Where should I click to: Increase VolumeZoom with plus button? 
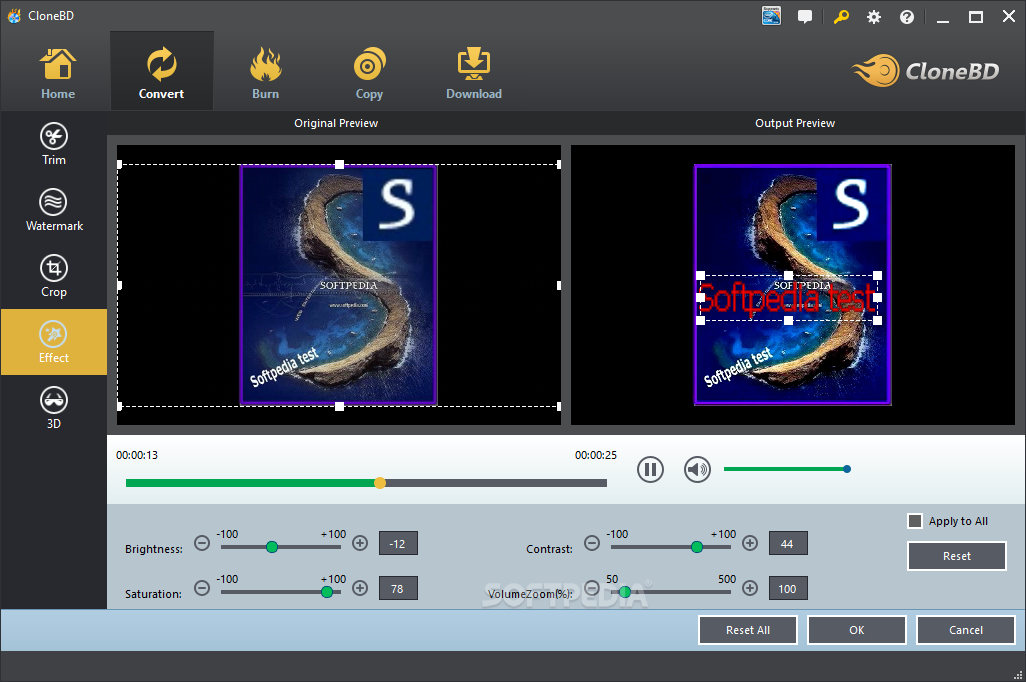(x=750, y=588)
